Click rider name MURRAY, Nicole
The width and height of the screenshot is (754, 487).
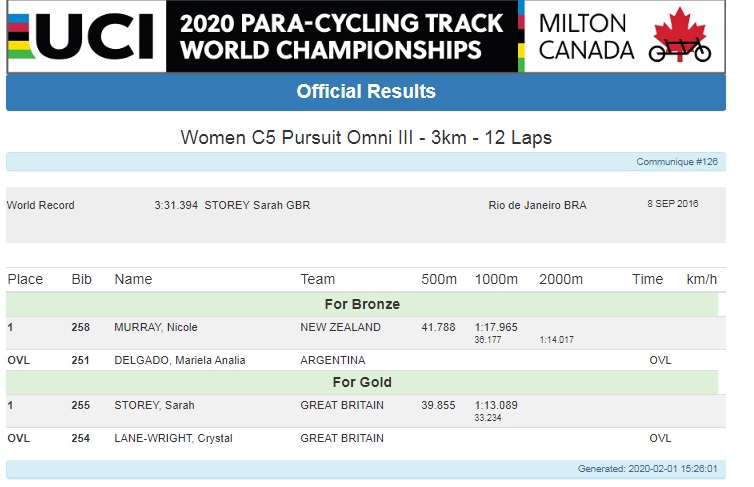156,327
